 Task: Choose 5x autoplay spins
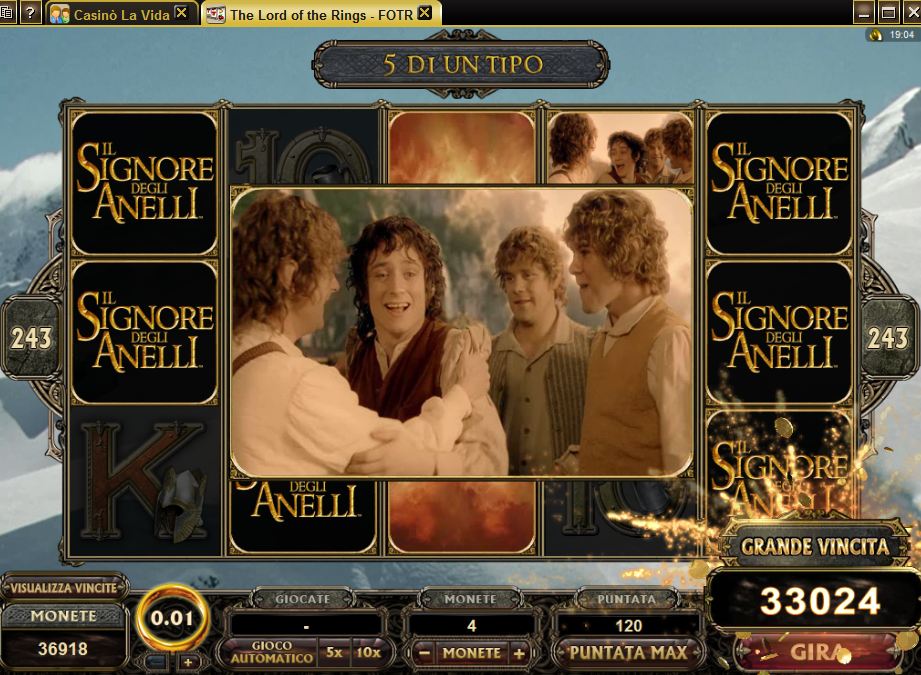334,653
